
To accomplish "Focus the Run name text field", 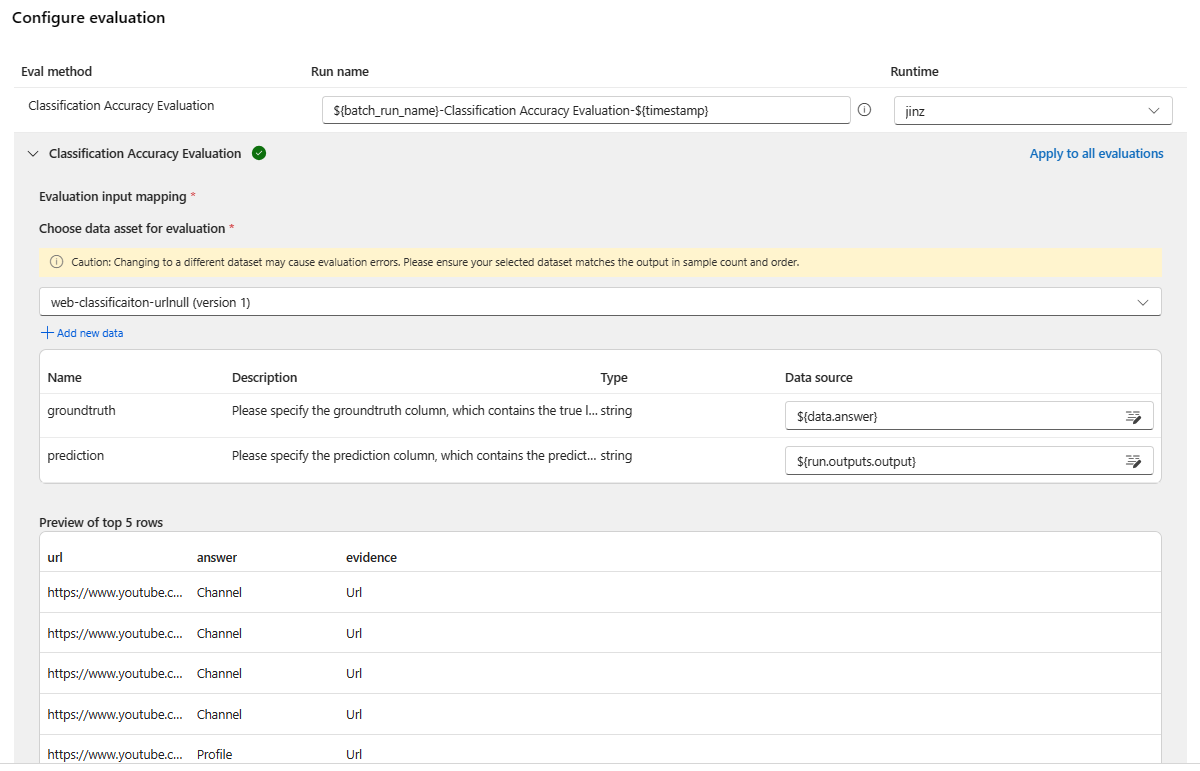I will click(586, 110).
